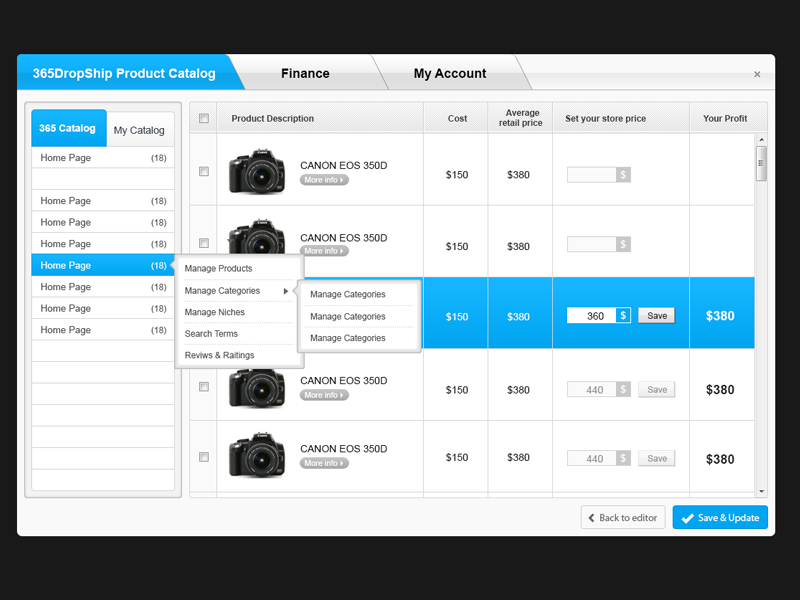Click the scrollbar up arrow of the product table

point(761,139)
